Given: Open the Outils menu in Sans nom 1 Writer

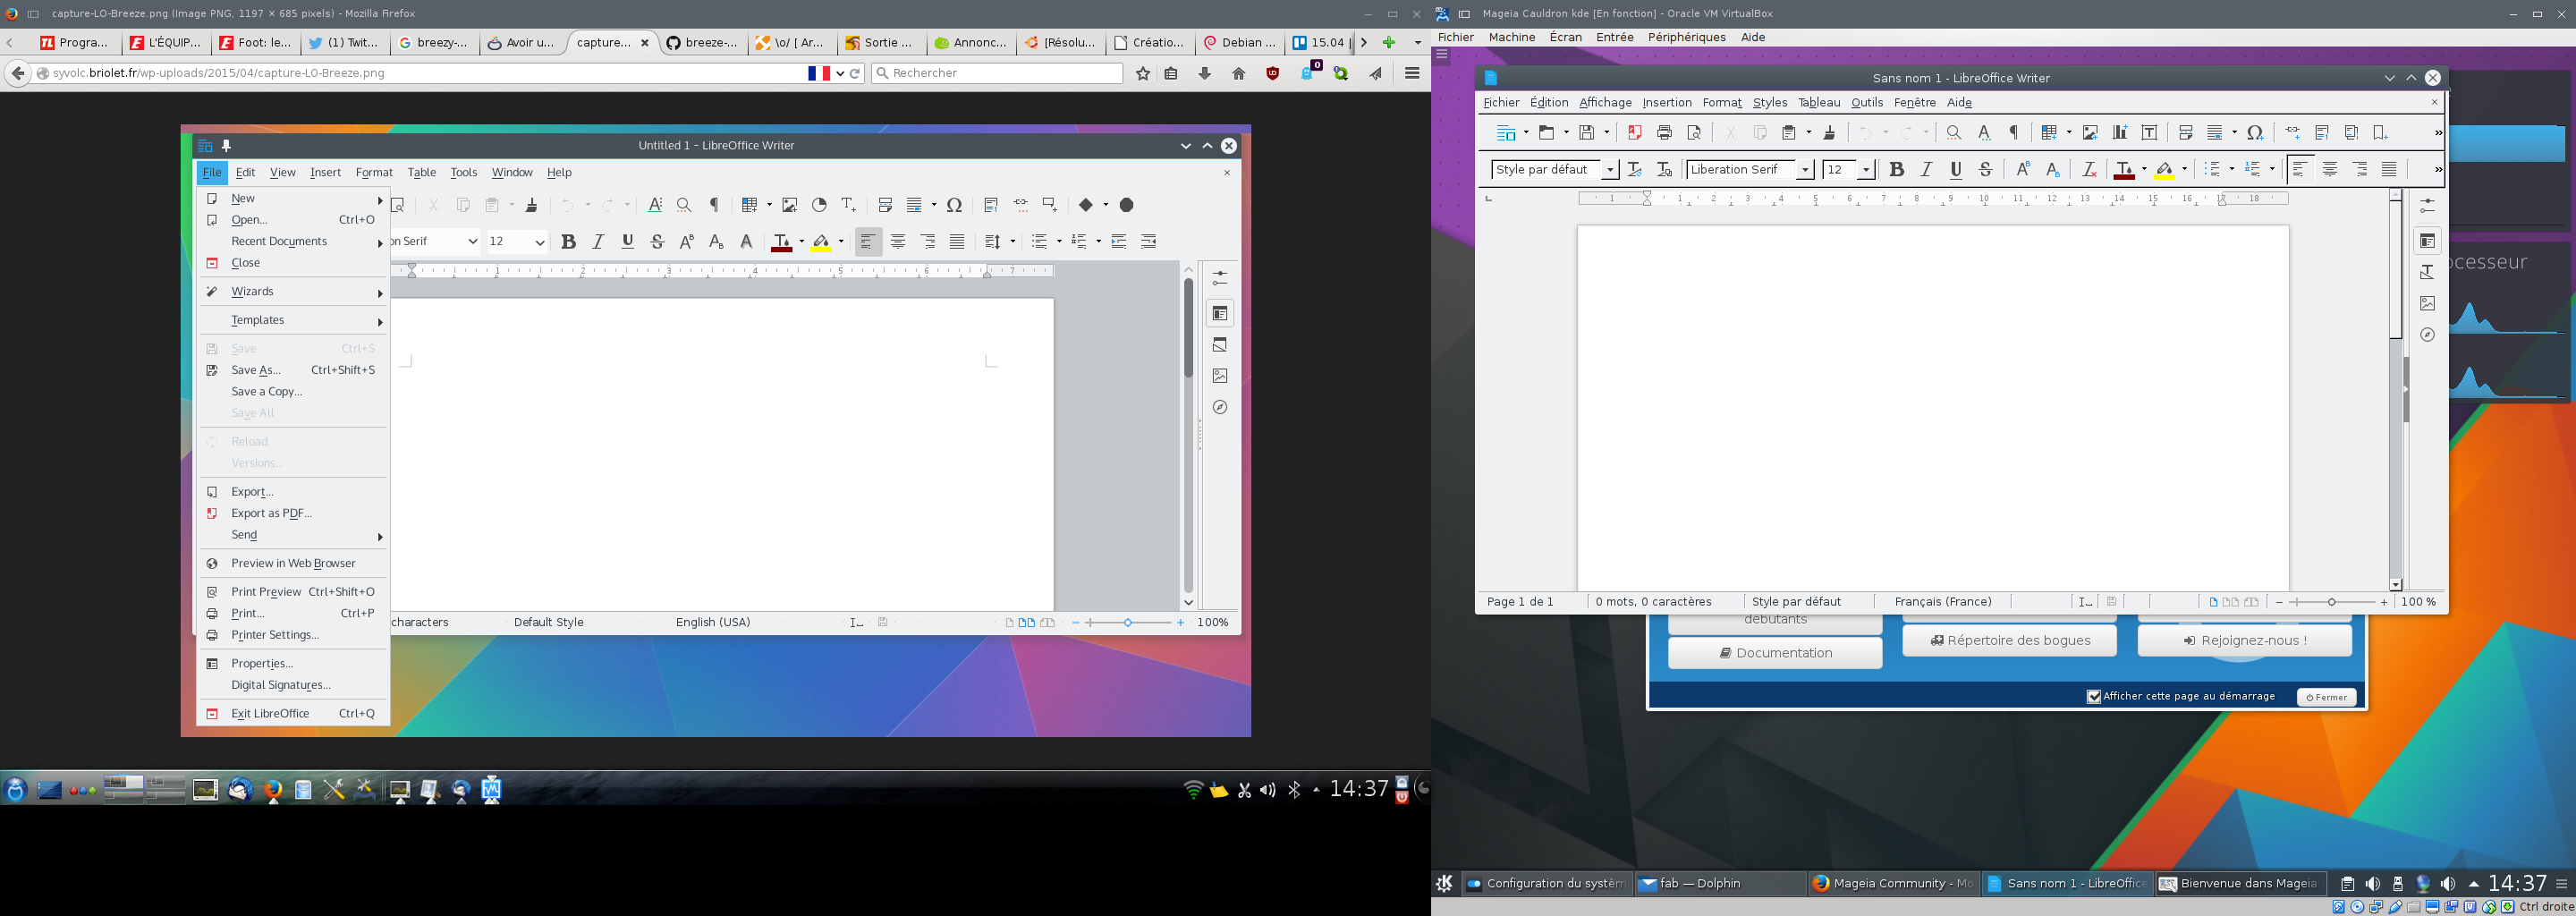Looking at the screenshot, I should [x=1867, y=103].
